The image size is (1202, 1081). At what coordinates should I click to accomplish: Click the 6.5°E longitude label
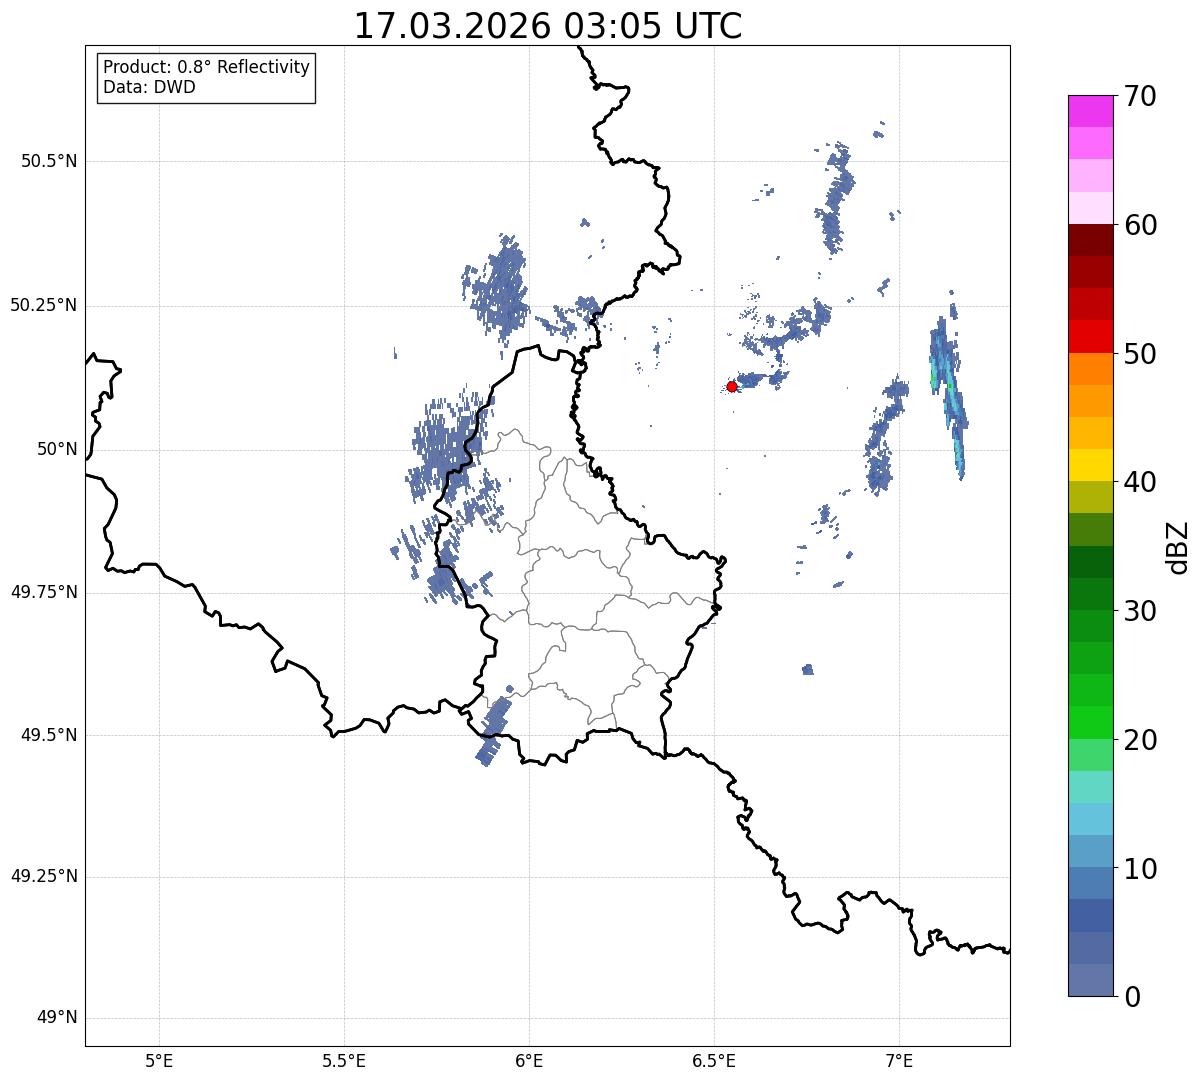(714, 1060)
